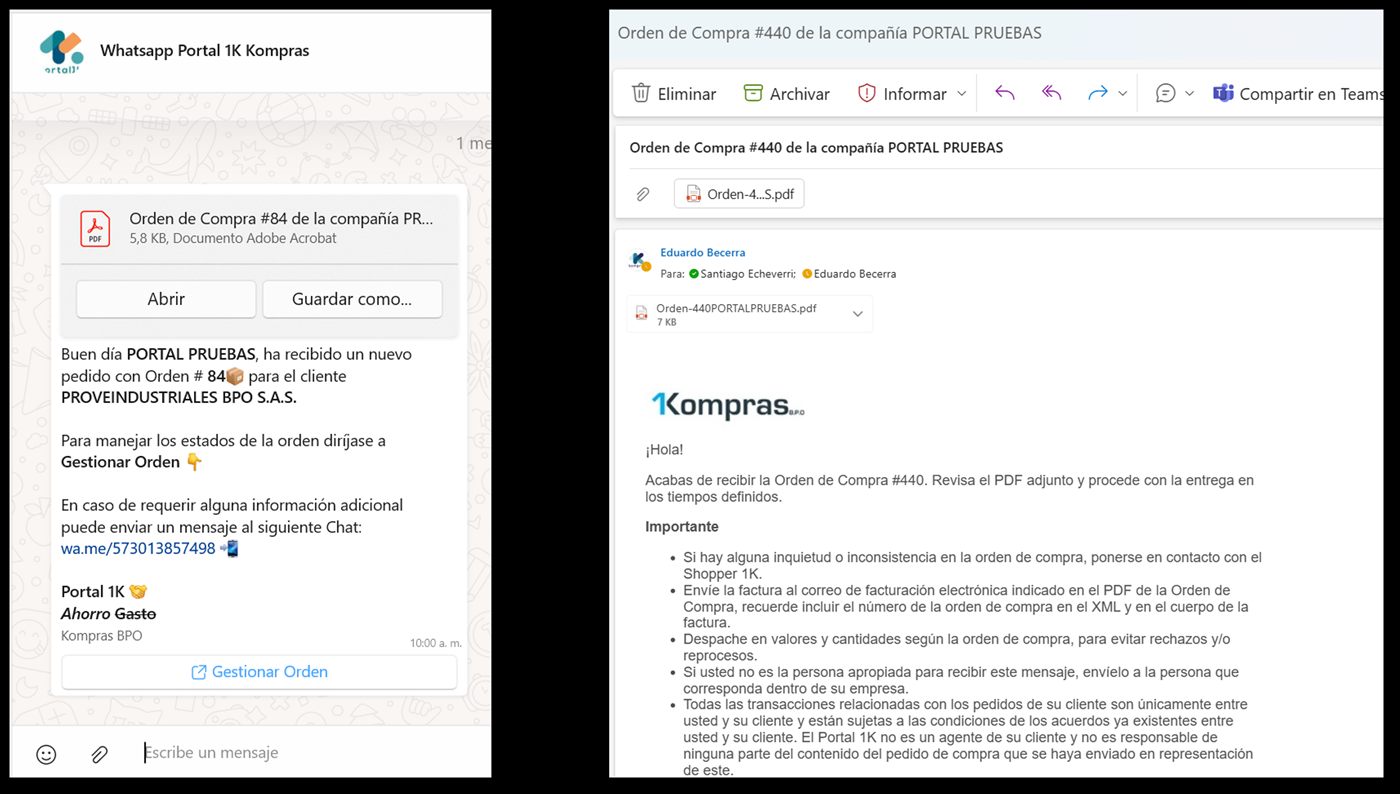
Task: Click recipient Santiago Echeverri
Action: (x=747, y=273)
